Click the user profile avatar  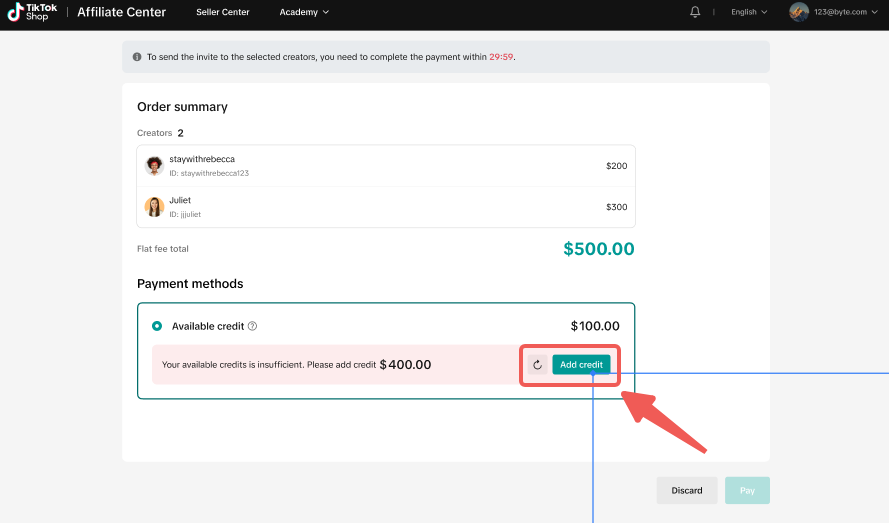(798, 12)
